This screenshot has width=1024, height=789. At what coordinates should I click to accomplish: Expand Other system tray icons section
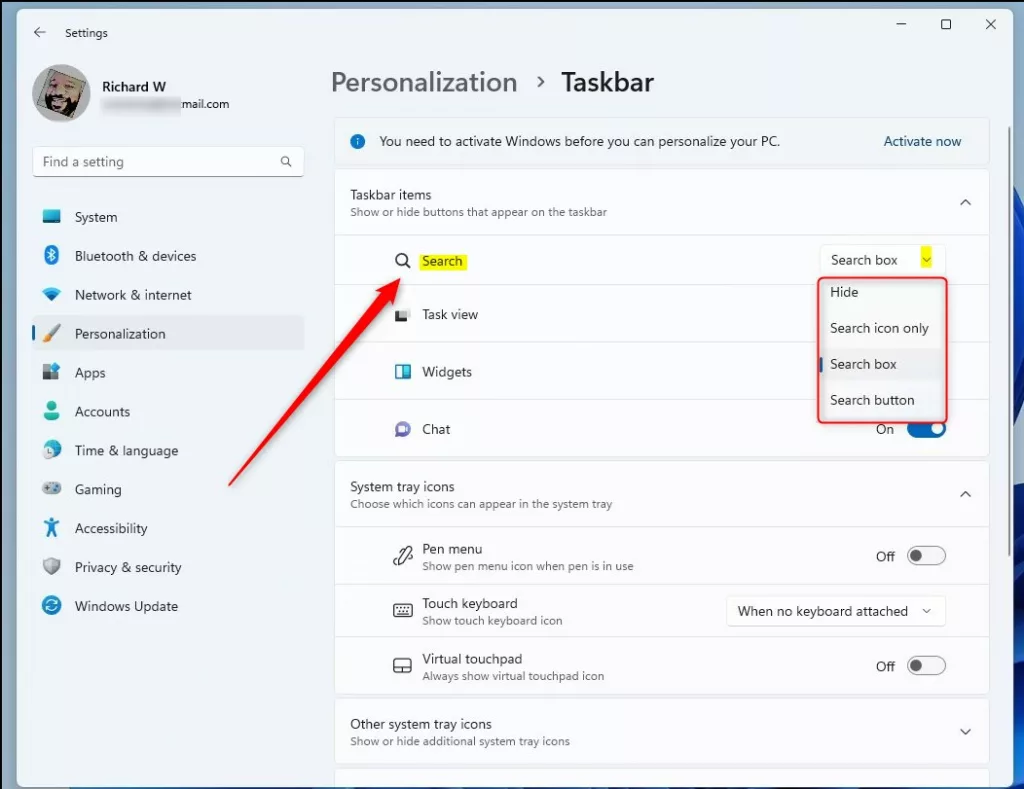coord(965,731)
